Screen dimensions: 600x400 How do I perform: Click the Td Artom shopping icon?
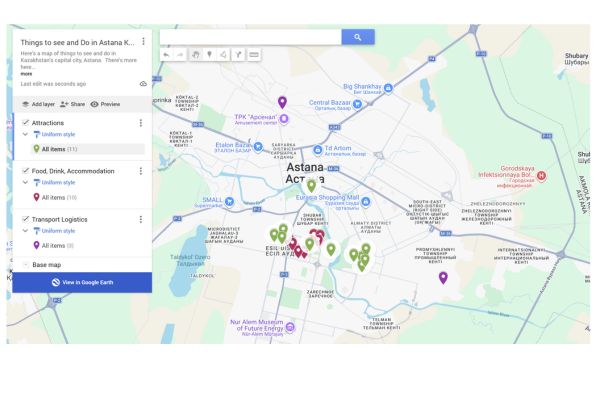pos(318,150)
